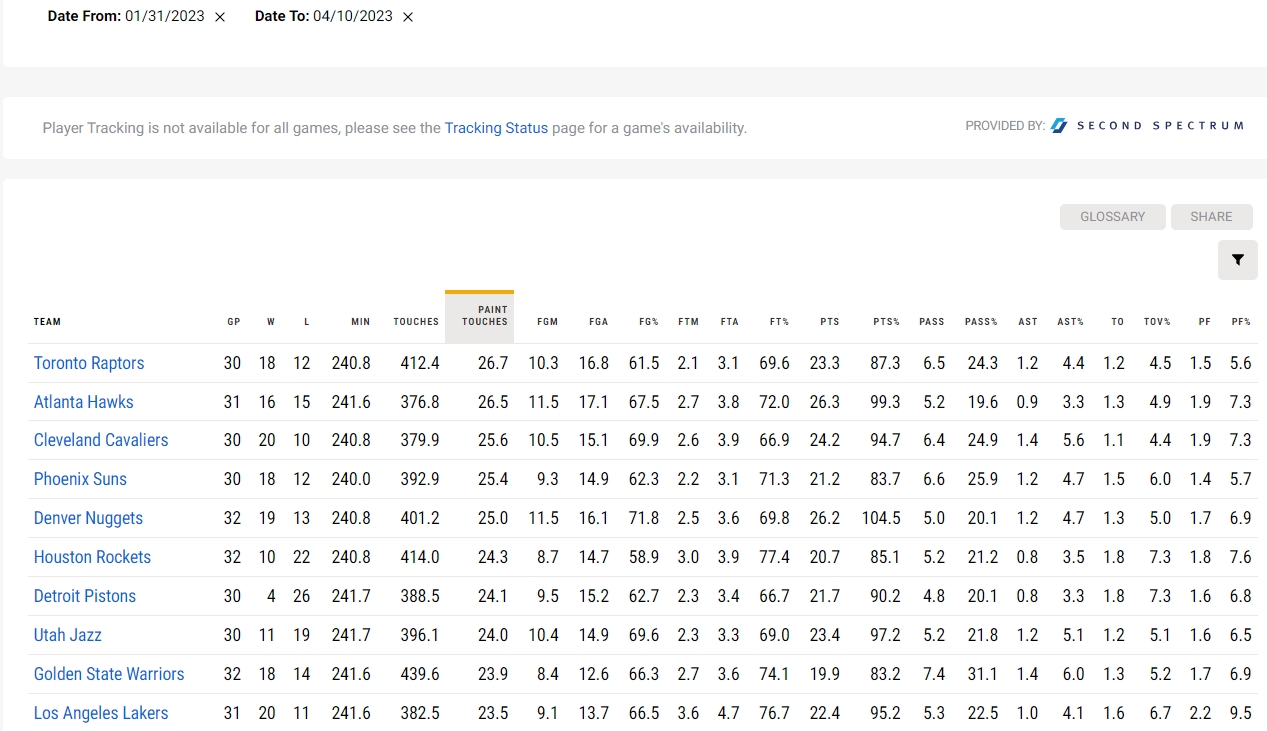Click Cavaliers FG% value 69.9
This screenshot has height=731, width=1267.
(x=643, y=440)
